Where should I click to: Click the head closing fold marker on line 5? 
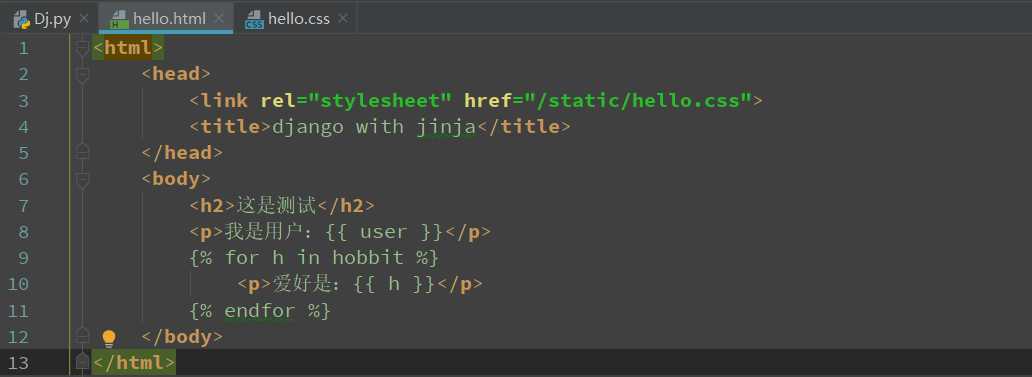tap(82, 152)
